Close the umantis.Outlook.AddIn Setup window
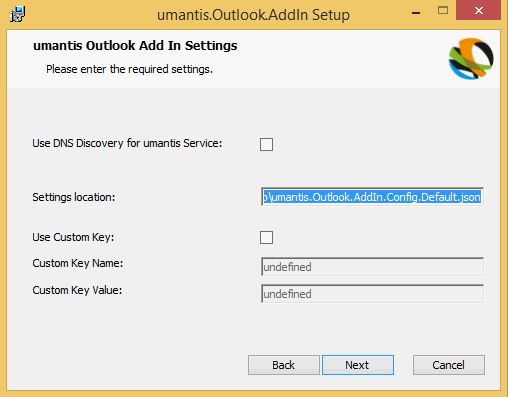The height and width of the screenshot is (397, 508). [x=479, y=11]
